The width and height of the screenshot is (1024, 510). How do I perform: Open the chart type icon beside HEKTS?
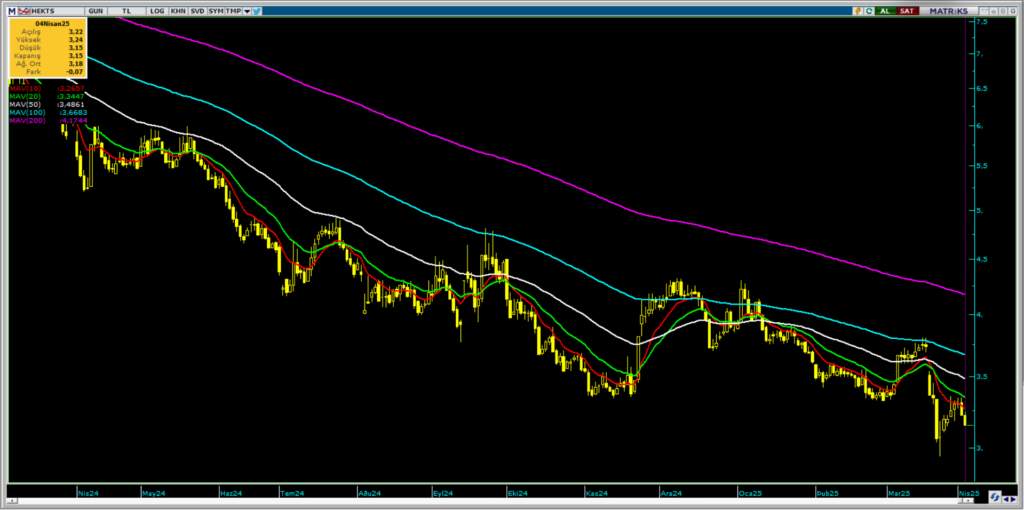point(24,11)
